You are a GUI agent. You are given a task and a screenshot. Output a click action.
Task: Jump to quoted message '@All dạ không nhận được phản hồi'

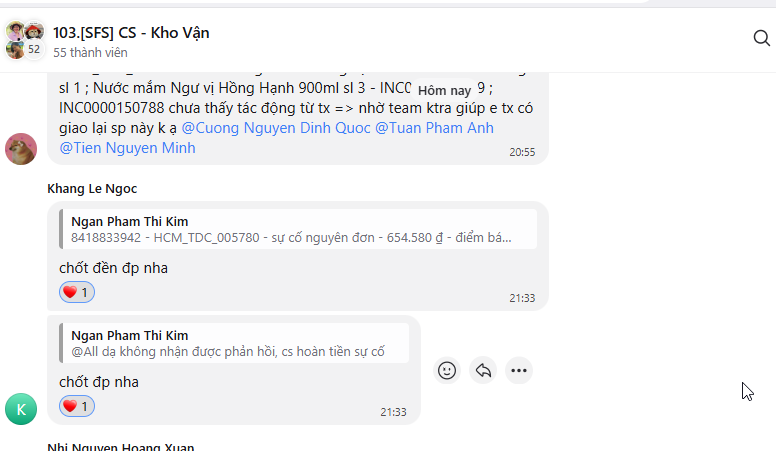(x=234, y=343)
